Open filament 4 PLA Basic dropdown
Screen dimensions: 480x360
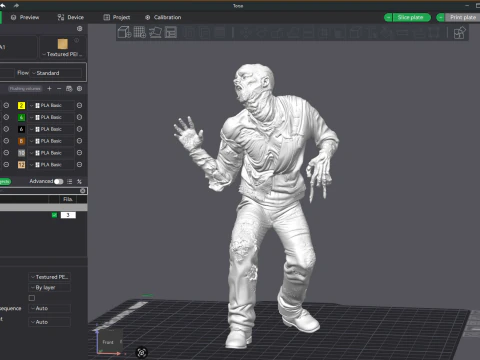point(51,117)
